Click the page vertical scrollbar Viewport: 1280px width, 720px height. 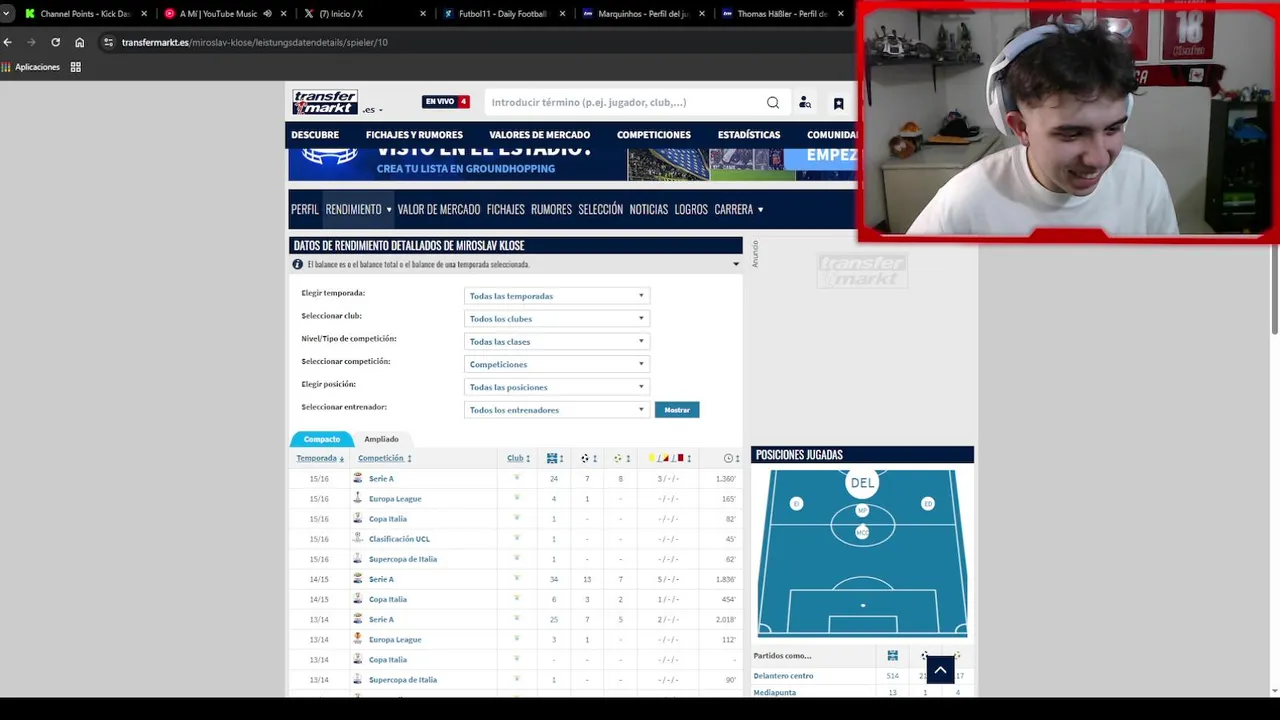[x=1274, y=290]
